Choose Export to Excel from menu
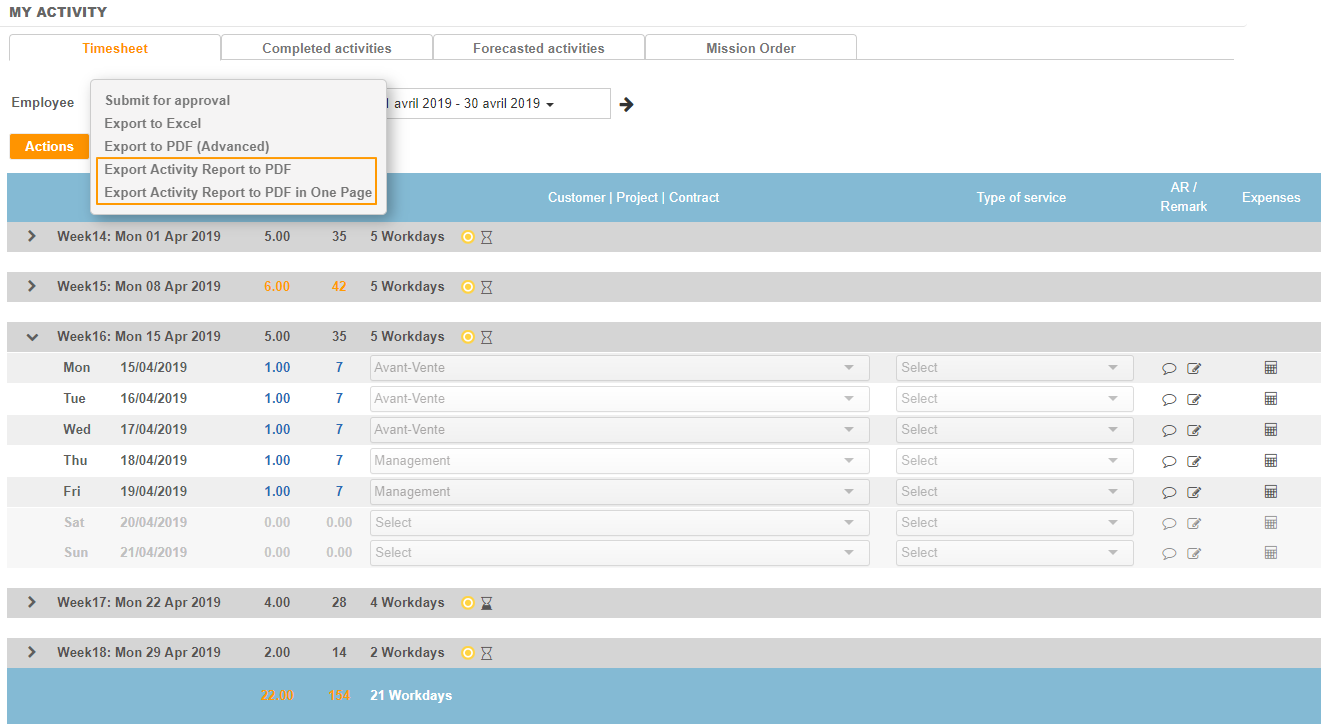This screenshot has height=728, width=1325. pyautogui.click(x=153, y=124)
